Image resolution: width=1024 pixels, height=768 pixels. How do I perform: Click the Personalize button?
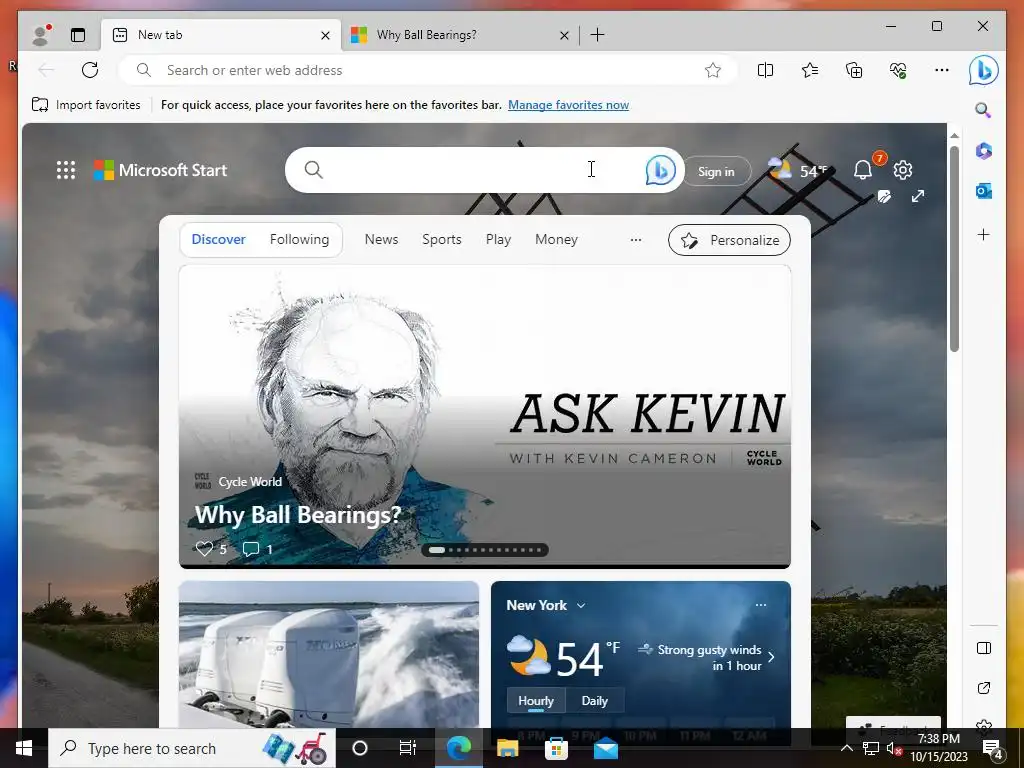click(x=729, y=240)
